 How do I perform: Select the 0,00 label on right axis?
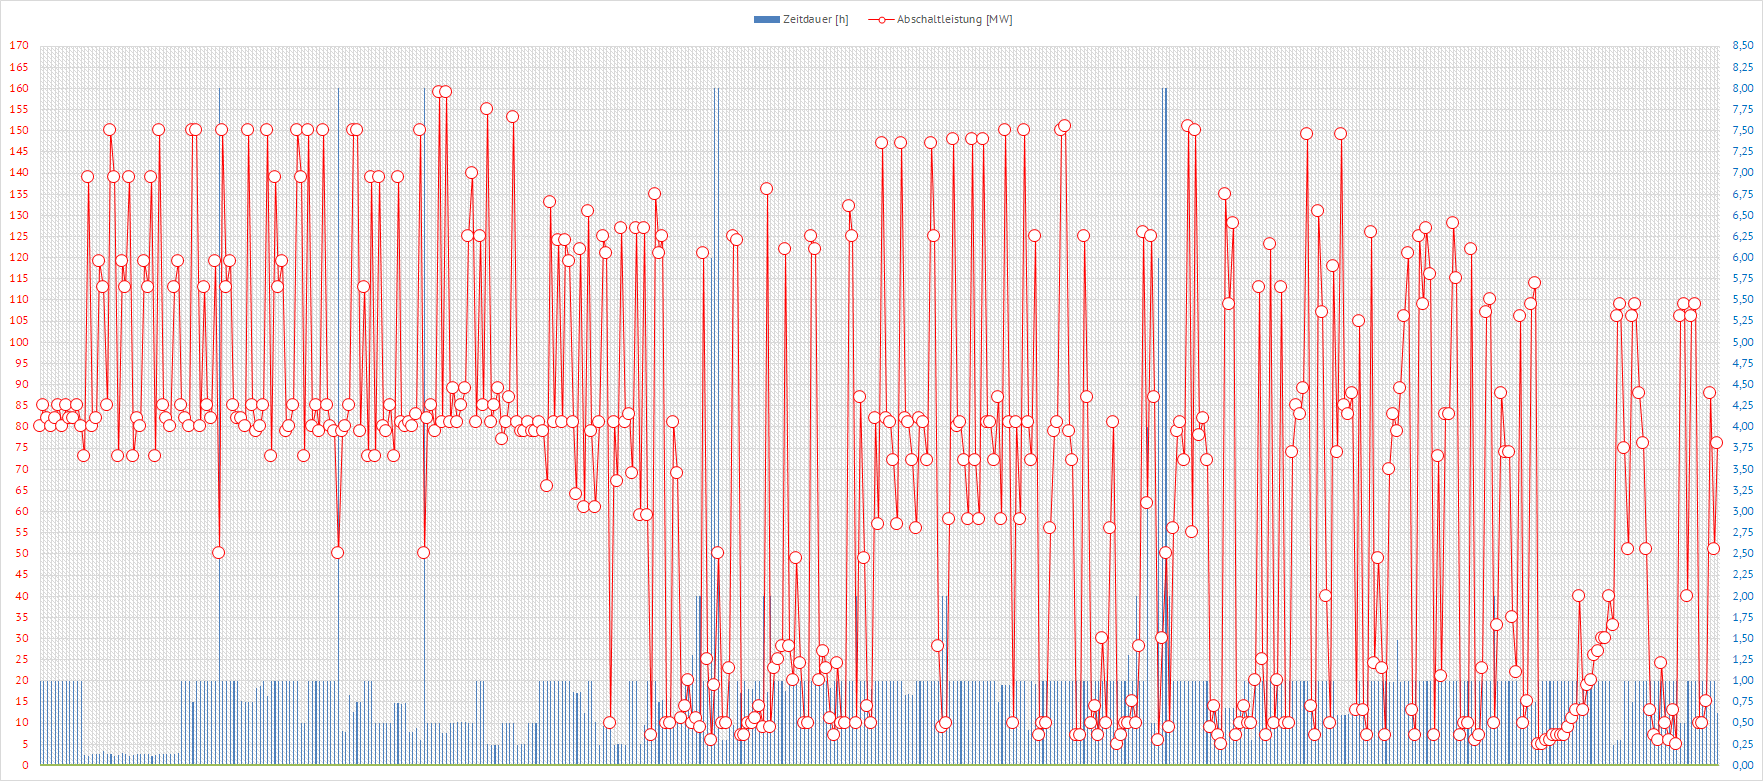[1742, 766]
